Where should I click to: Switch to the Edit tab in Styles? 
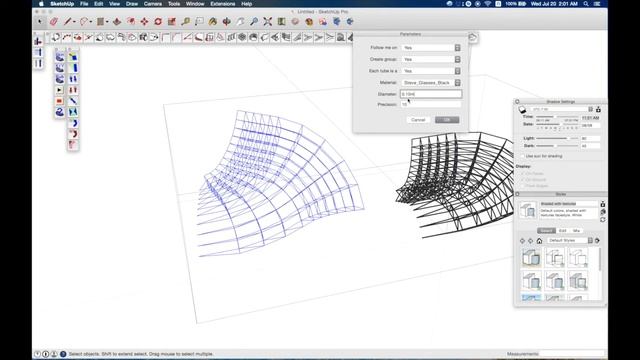tap(562, 231)
